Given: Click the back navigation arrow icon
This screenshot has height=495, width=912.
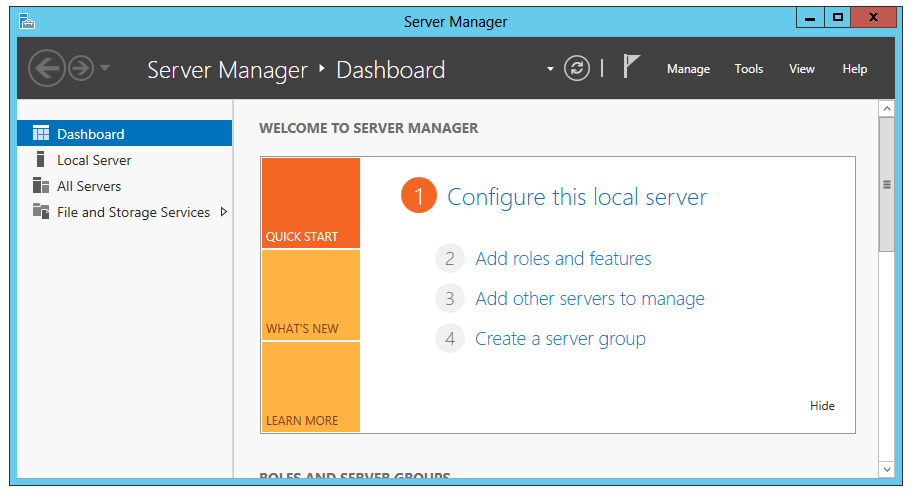Looking at the screenshot, I should point(46,68).
